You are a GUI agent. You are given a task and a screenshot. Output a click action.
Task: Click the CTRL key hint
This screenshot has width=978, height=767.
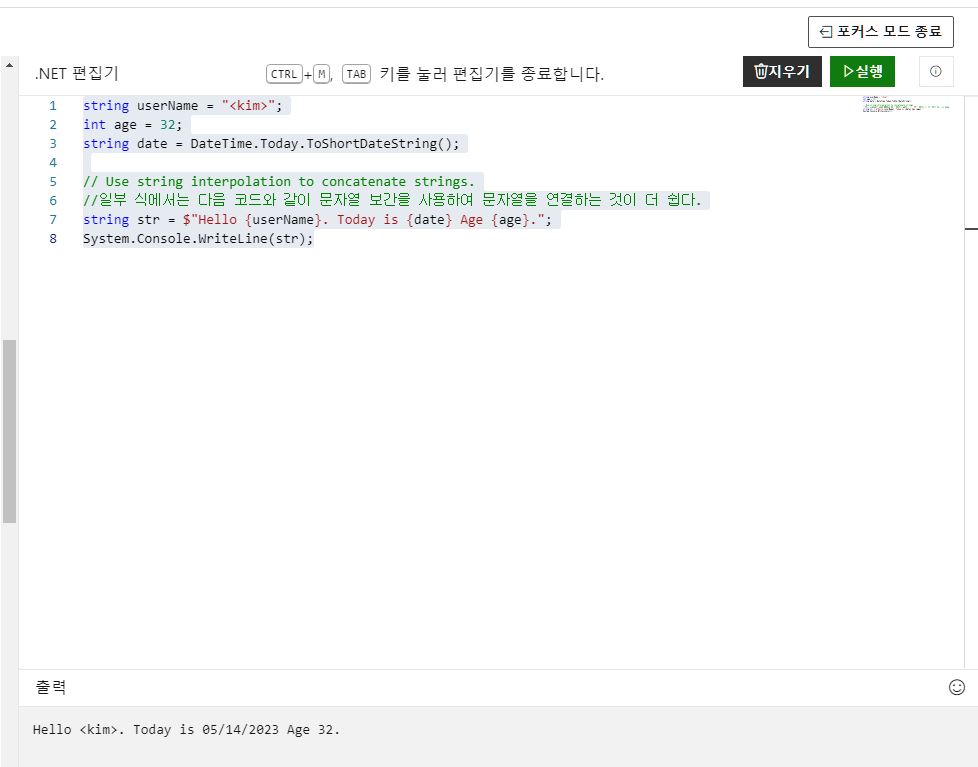point(284,74)
